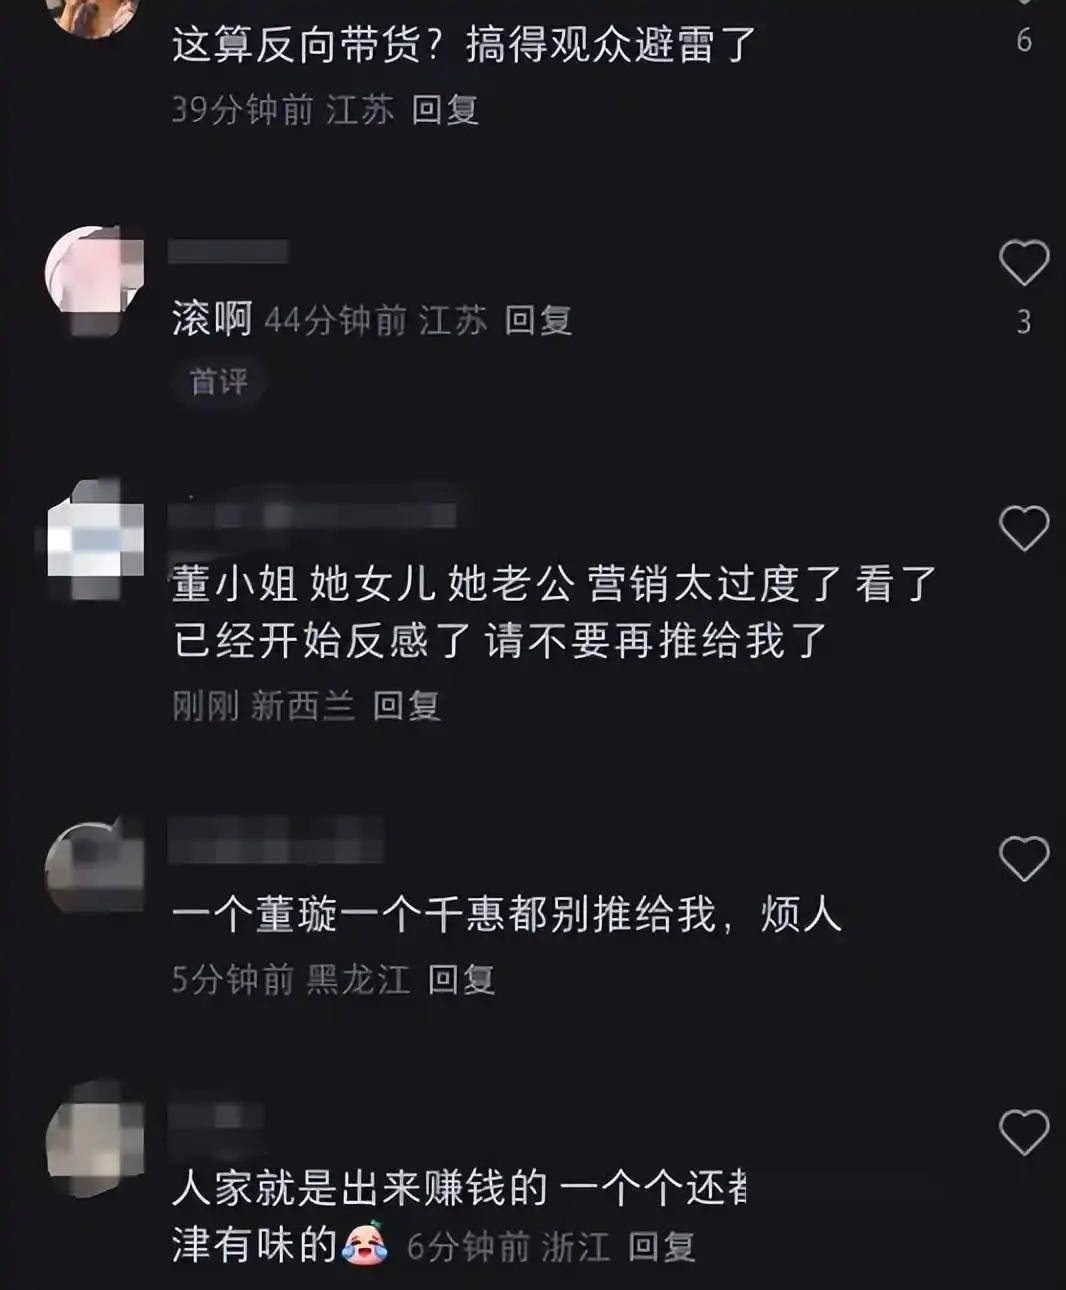Tap heart on '一个董璇一个千惠' comment

click(x=1024, y=859)
